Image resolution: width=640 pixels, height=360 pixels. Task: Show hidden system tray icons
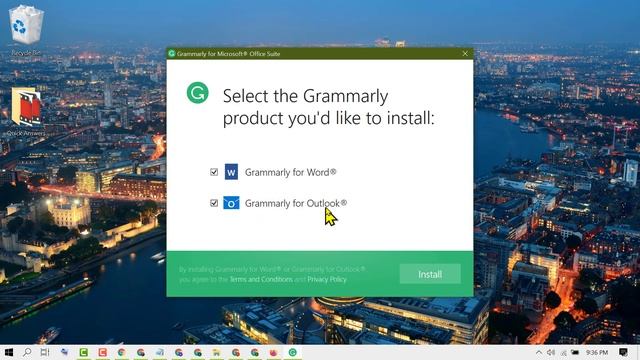click(x=539, y=352)
